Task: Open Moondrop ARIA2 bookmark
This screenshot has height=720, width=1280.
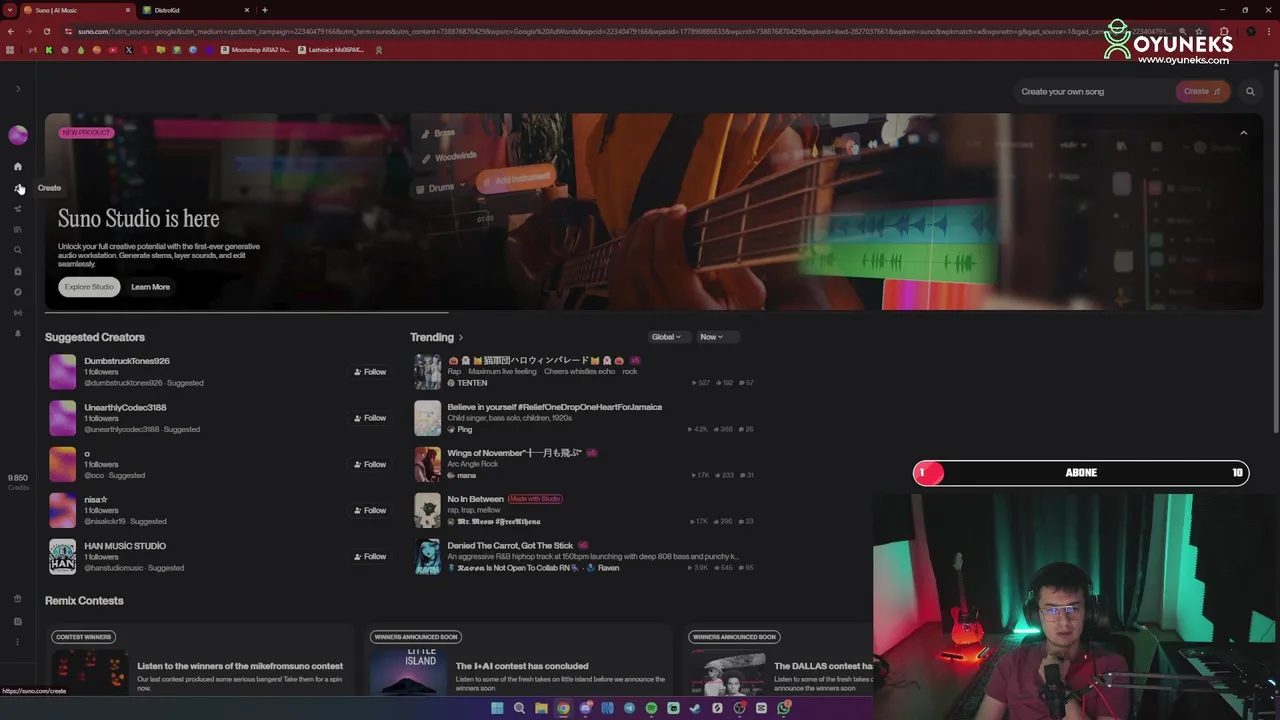Action: [x=255, y=50]
